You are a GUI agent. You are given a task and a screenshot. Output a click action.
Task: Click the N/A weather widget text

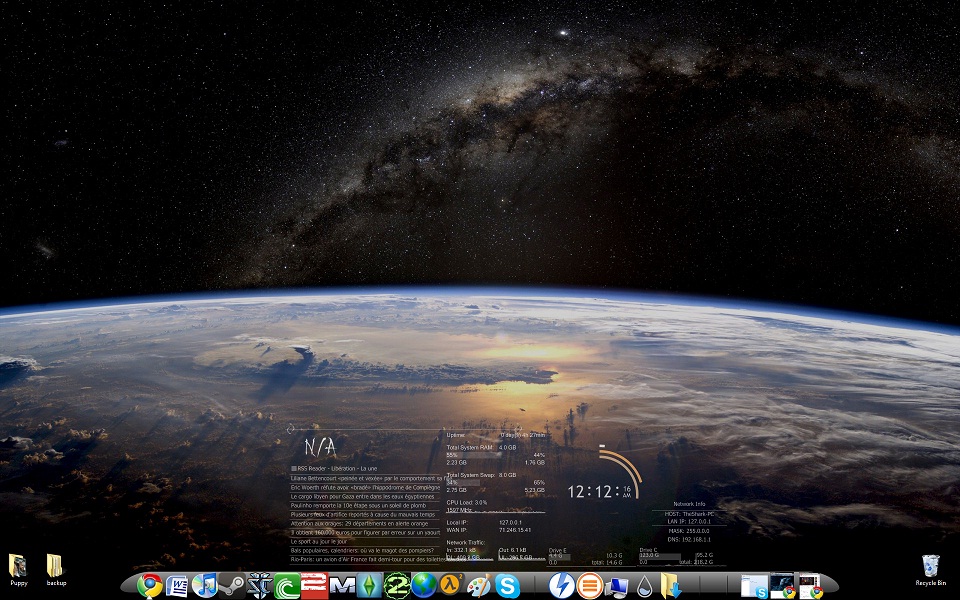coord(320,447)
